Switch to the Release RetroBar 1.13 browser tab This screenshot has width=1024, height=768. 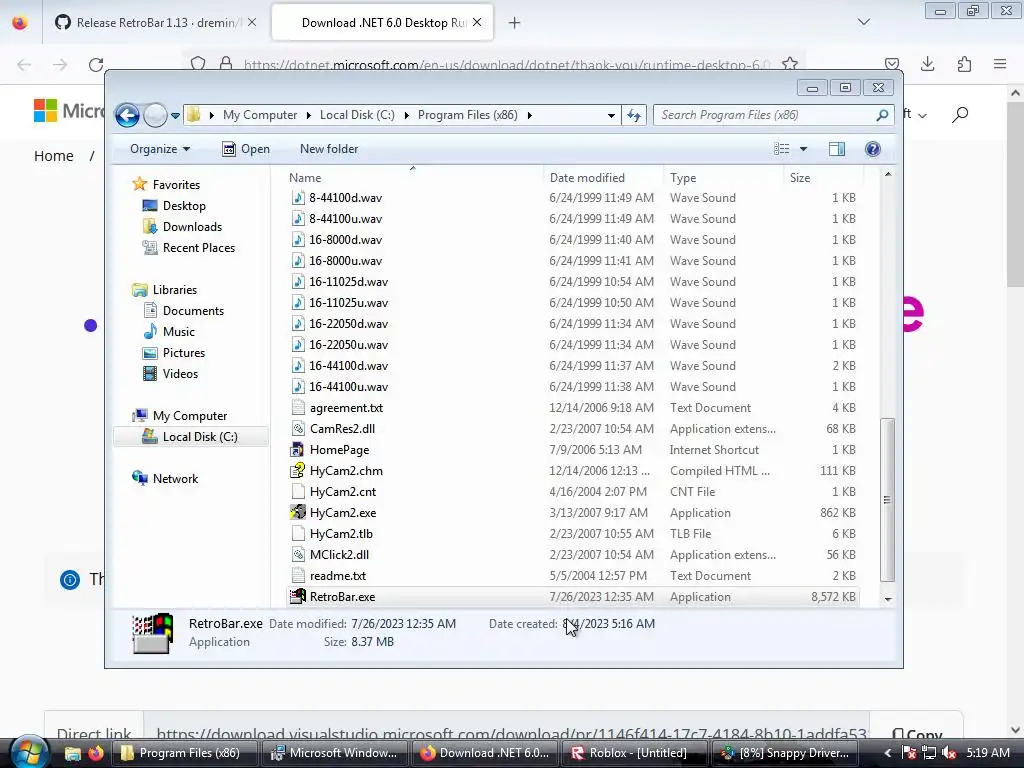coord(155,23)
